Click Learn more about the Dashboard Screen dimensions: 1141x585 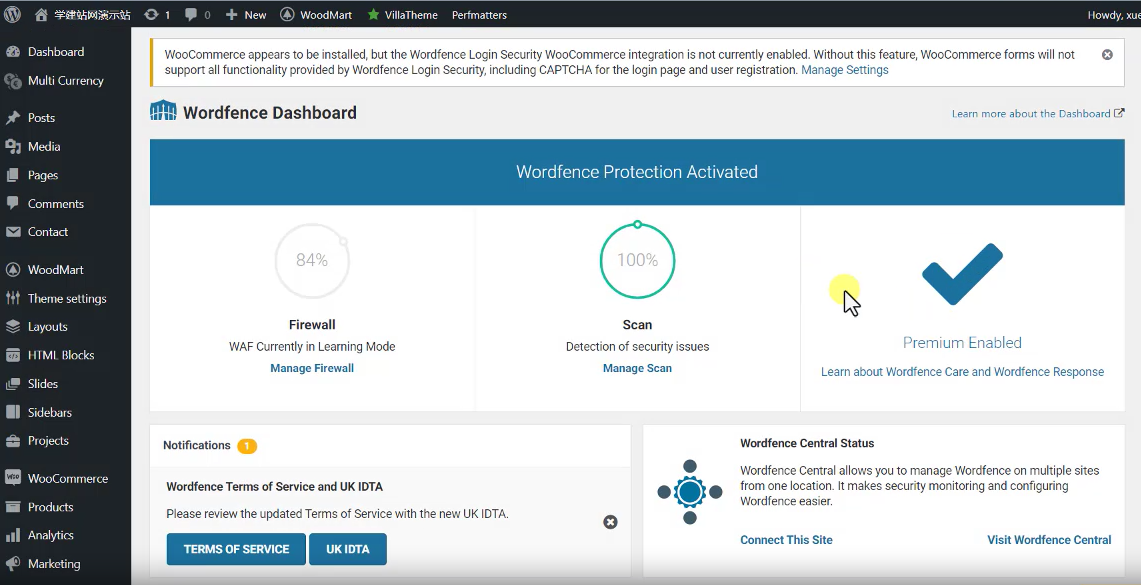tap(1038, 114)
